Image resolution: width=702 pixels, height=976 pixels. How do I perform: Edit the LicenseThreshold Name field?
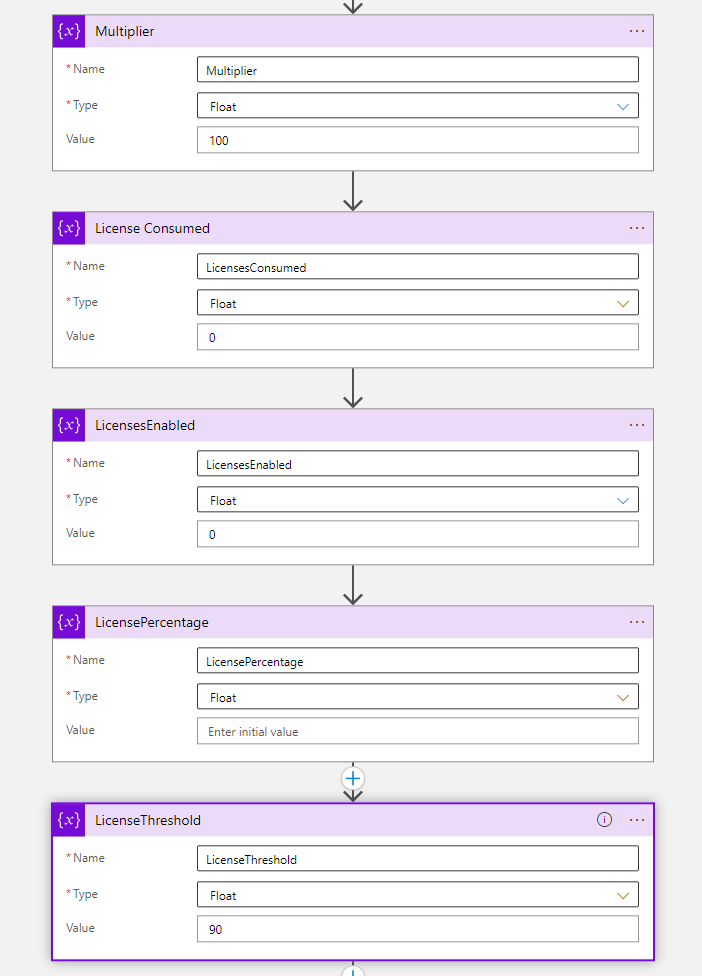tap(418, 858)
